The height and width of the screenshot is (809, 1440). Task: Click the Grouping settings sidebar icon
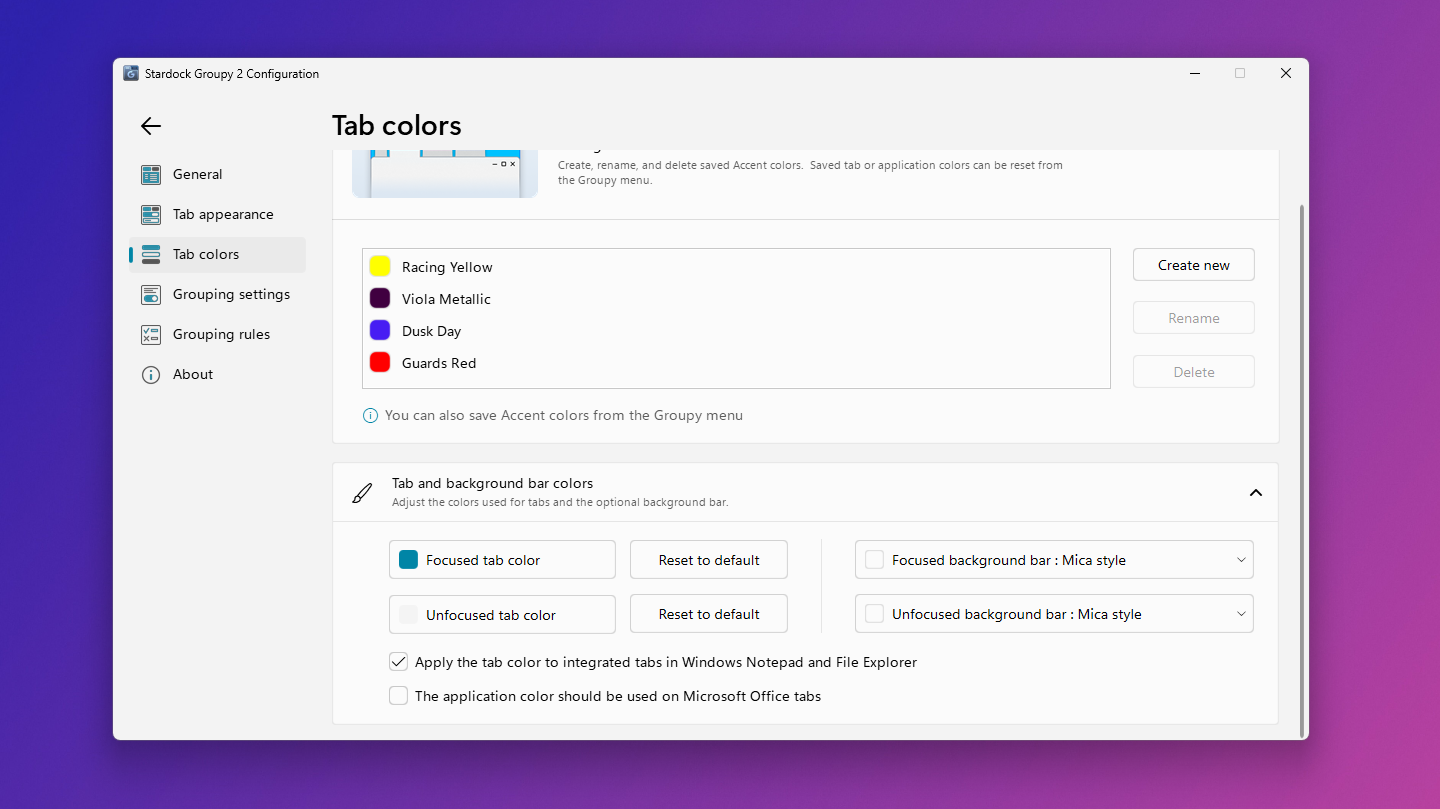coord(151,295)
